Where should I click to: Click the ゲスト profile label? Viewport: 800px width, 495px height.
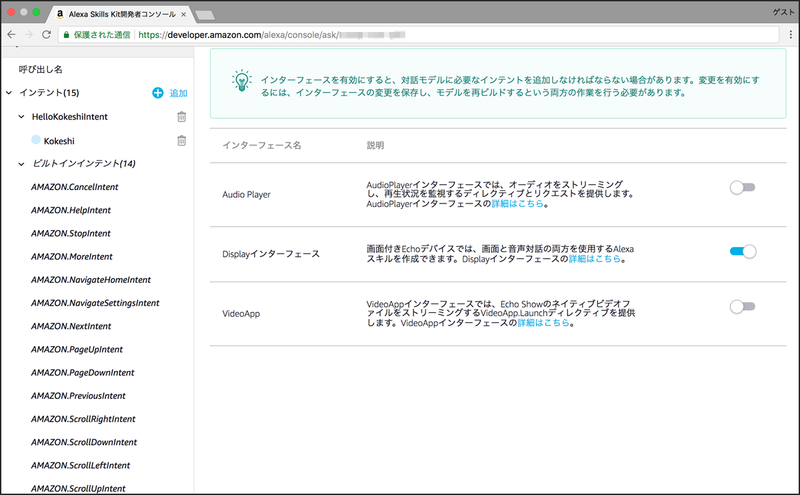click(x=783, y=12)
